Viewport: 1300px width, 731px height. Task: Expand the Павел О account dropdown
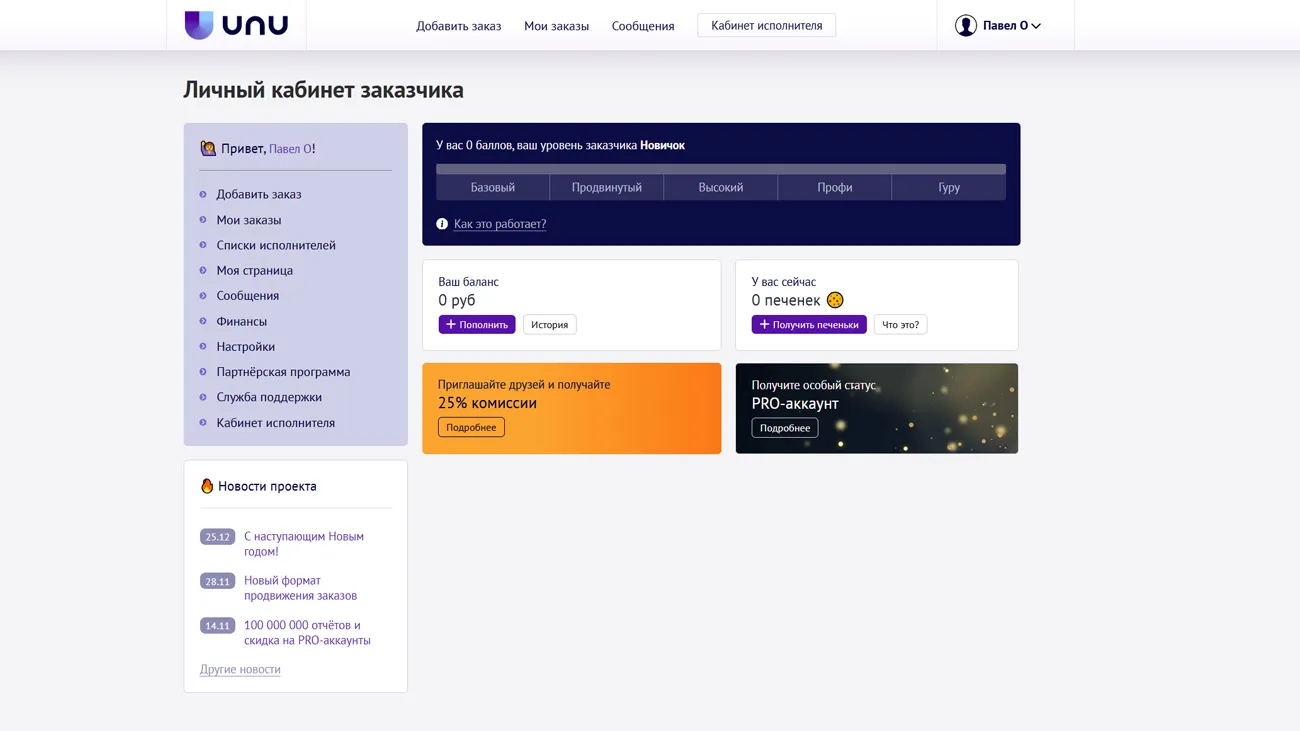[1011, 26]
